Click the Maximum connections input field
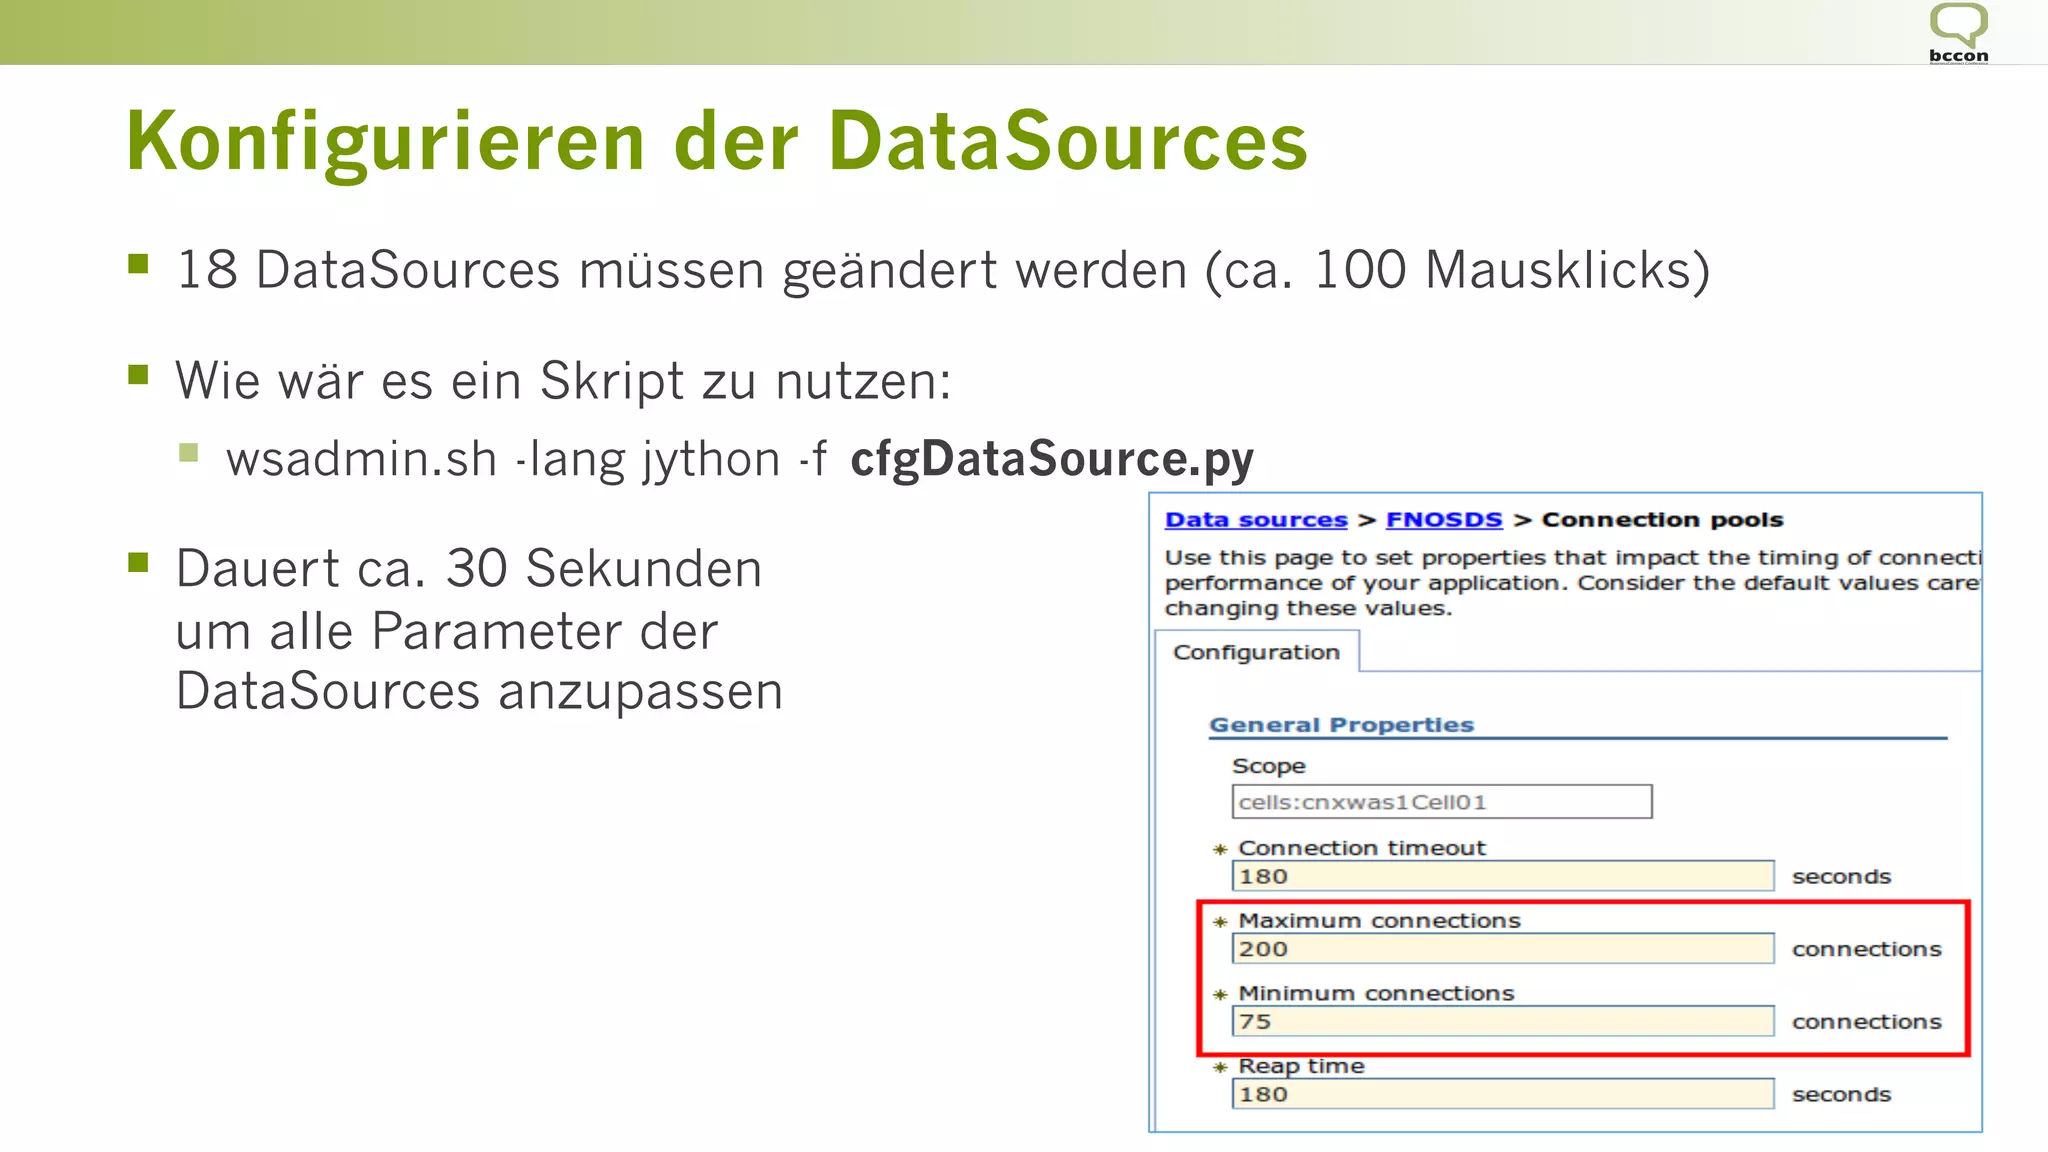The image size is (2048, 1152). 1503,949
